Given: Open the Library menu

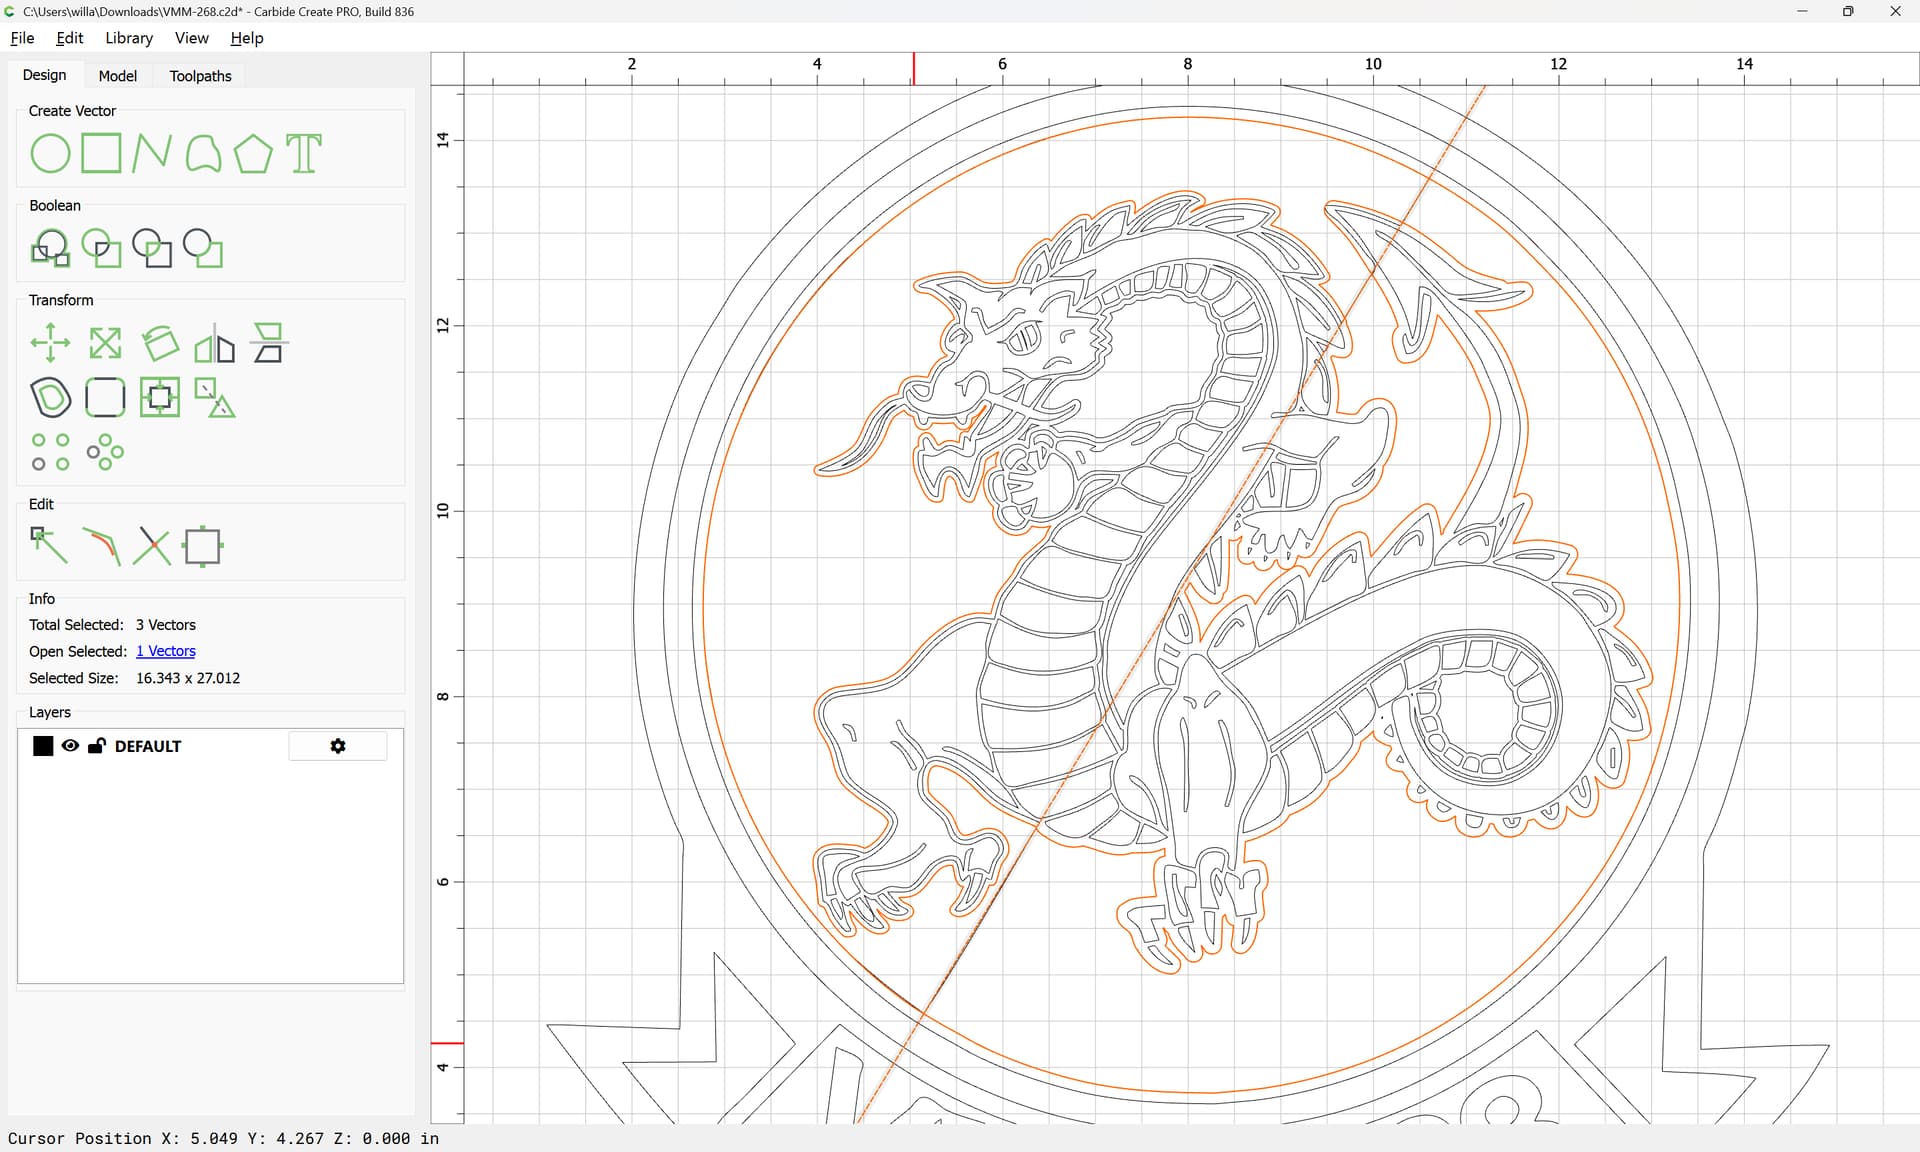Looking at the screenshot, I should tap(129, 38).
